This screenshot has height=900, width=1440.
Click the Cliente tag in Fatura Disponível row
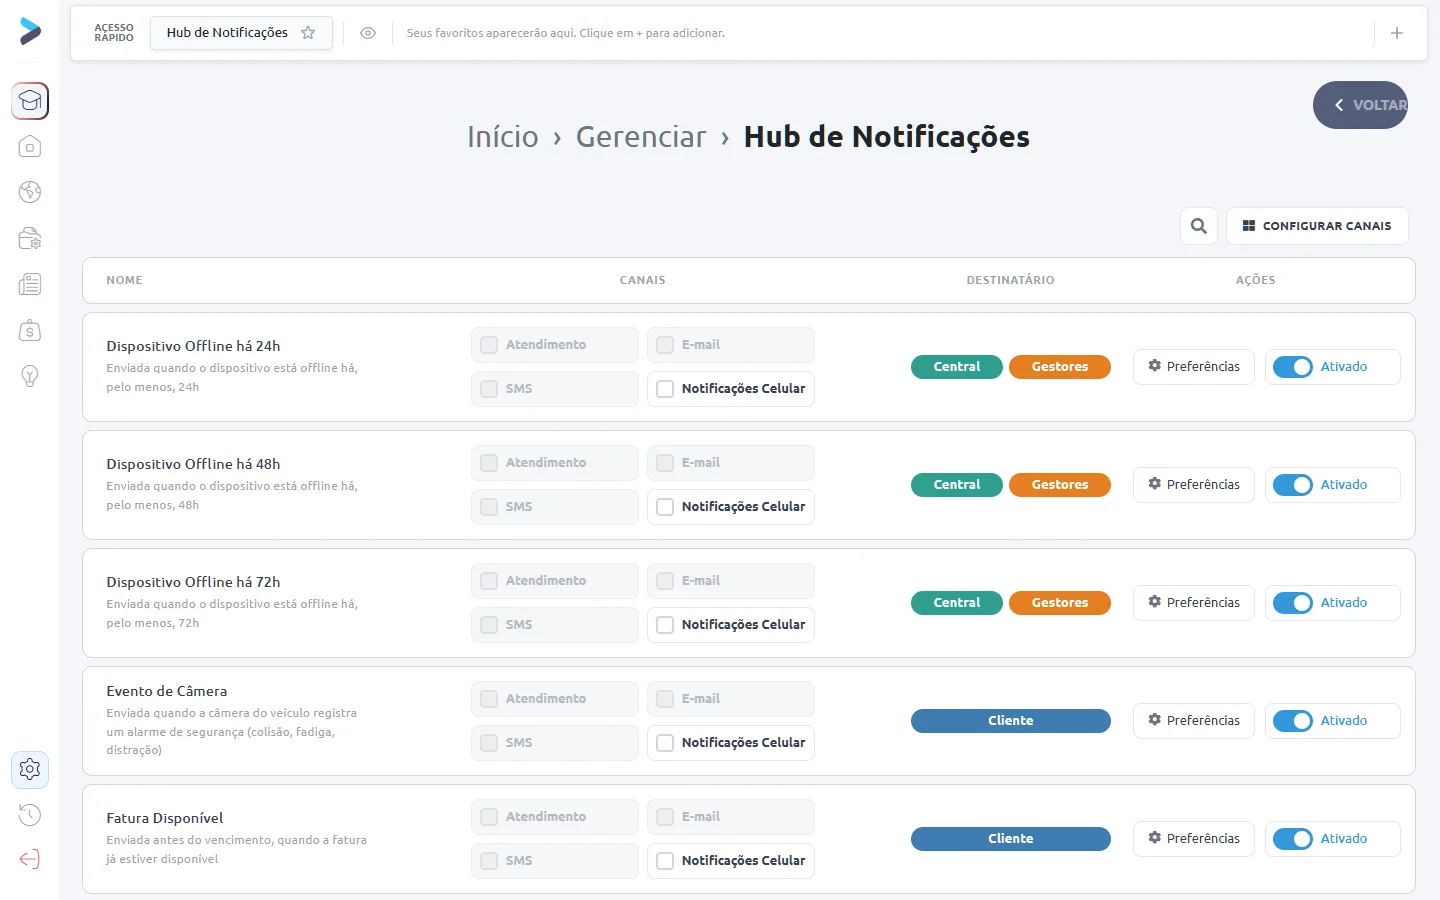(x=1011, y=839)
